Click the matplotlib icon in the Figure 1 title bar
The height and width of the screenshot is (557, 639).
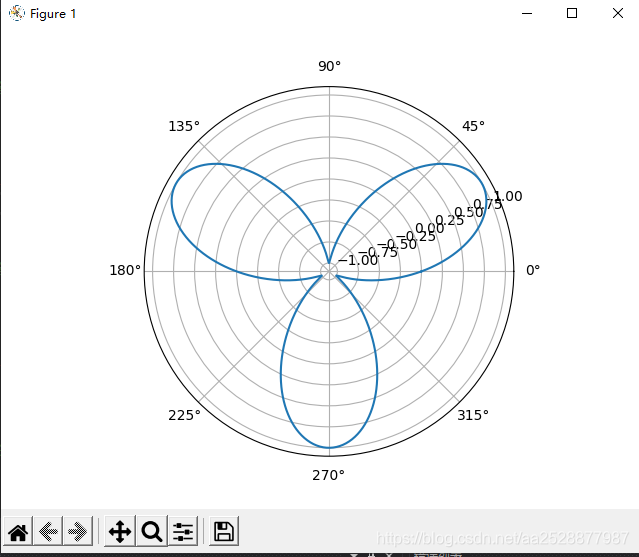[17, 13]
